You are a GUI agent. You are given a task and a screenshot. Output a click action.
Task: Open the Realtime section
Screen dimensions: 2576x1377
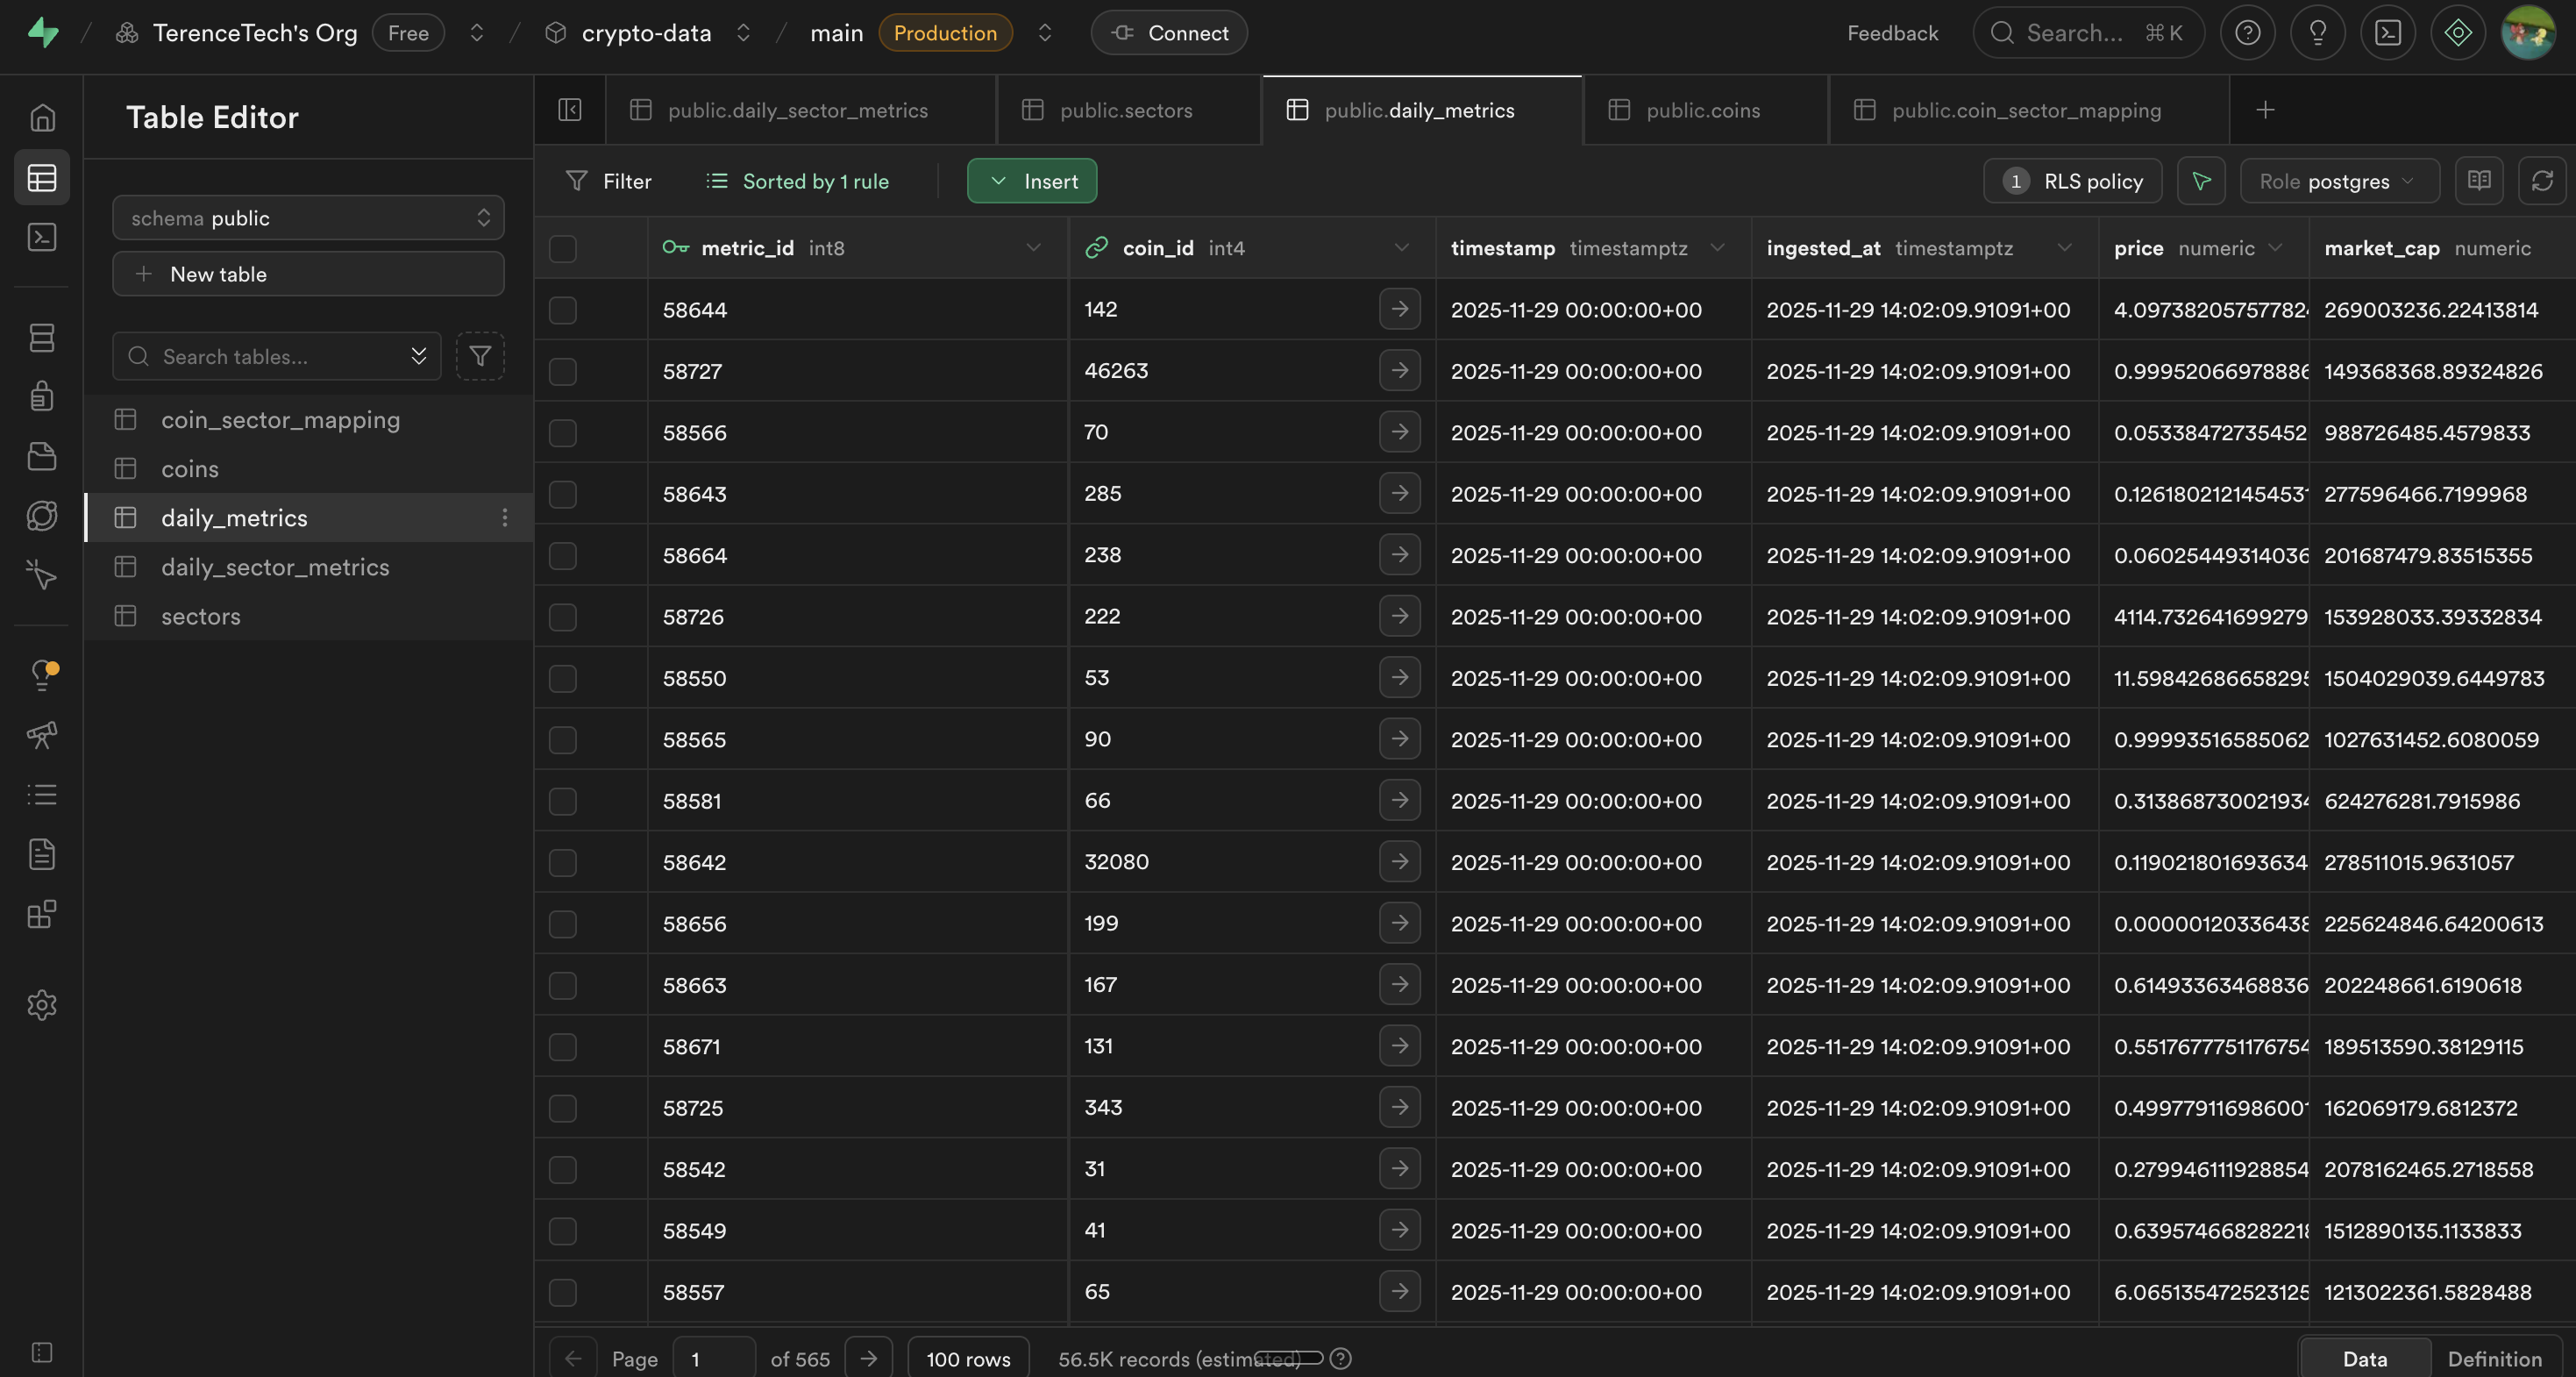42,517
